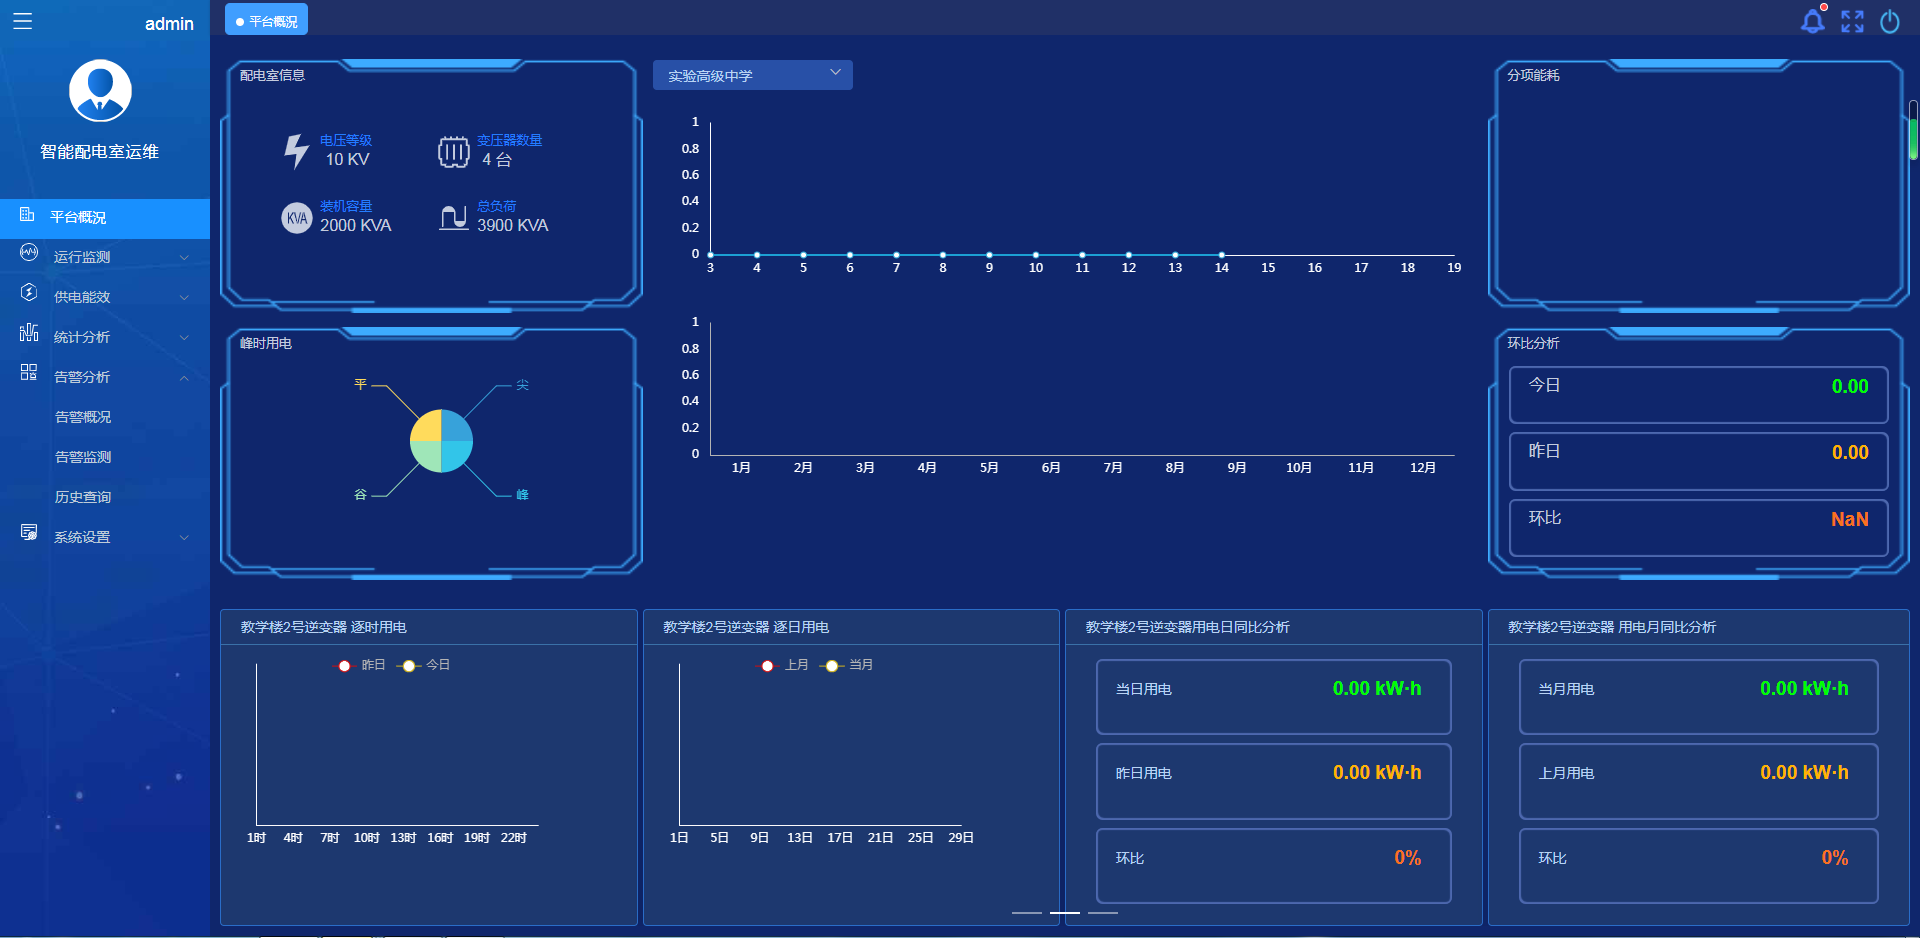The image size is (1920, 938).
Task: Expand the 统计分析 submenu arrow
Action: tap(184, 337)
